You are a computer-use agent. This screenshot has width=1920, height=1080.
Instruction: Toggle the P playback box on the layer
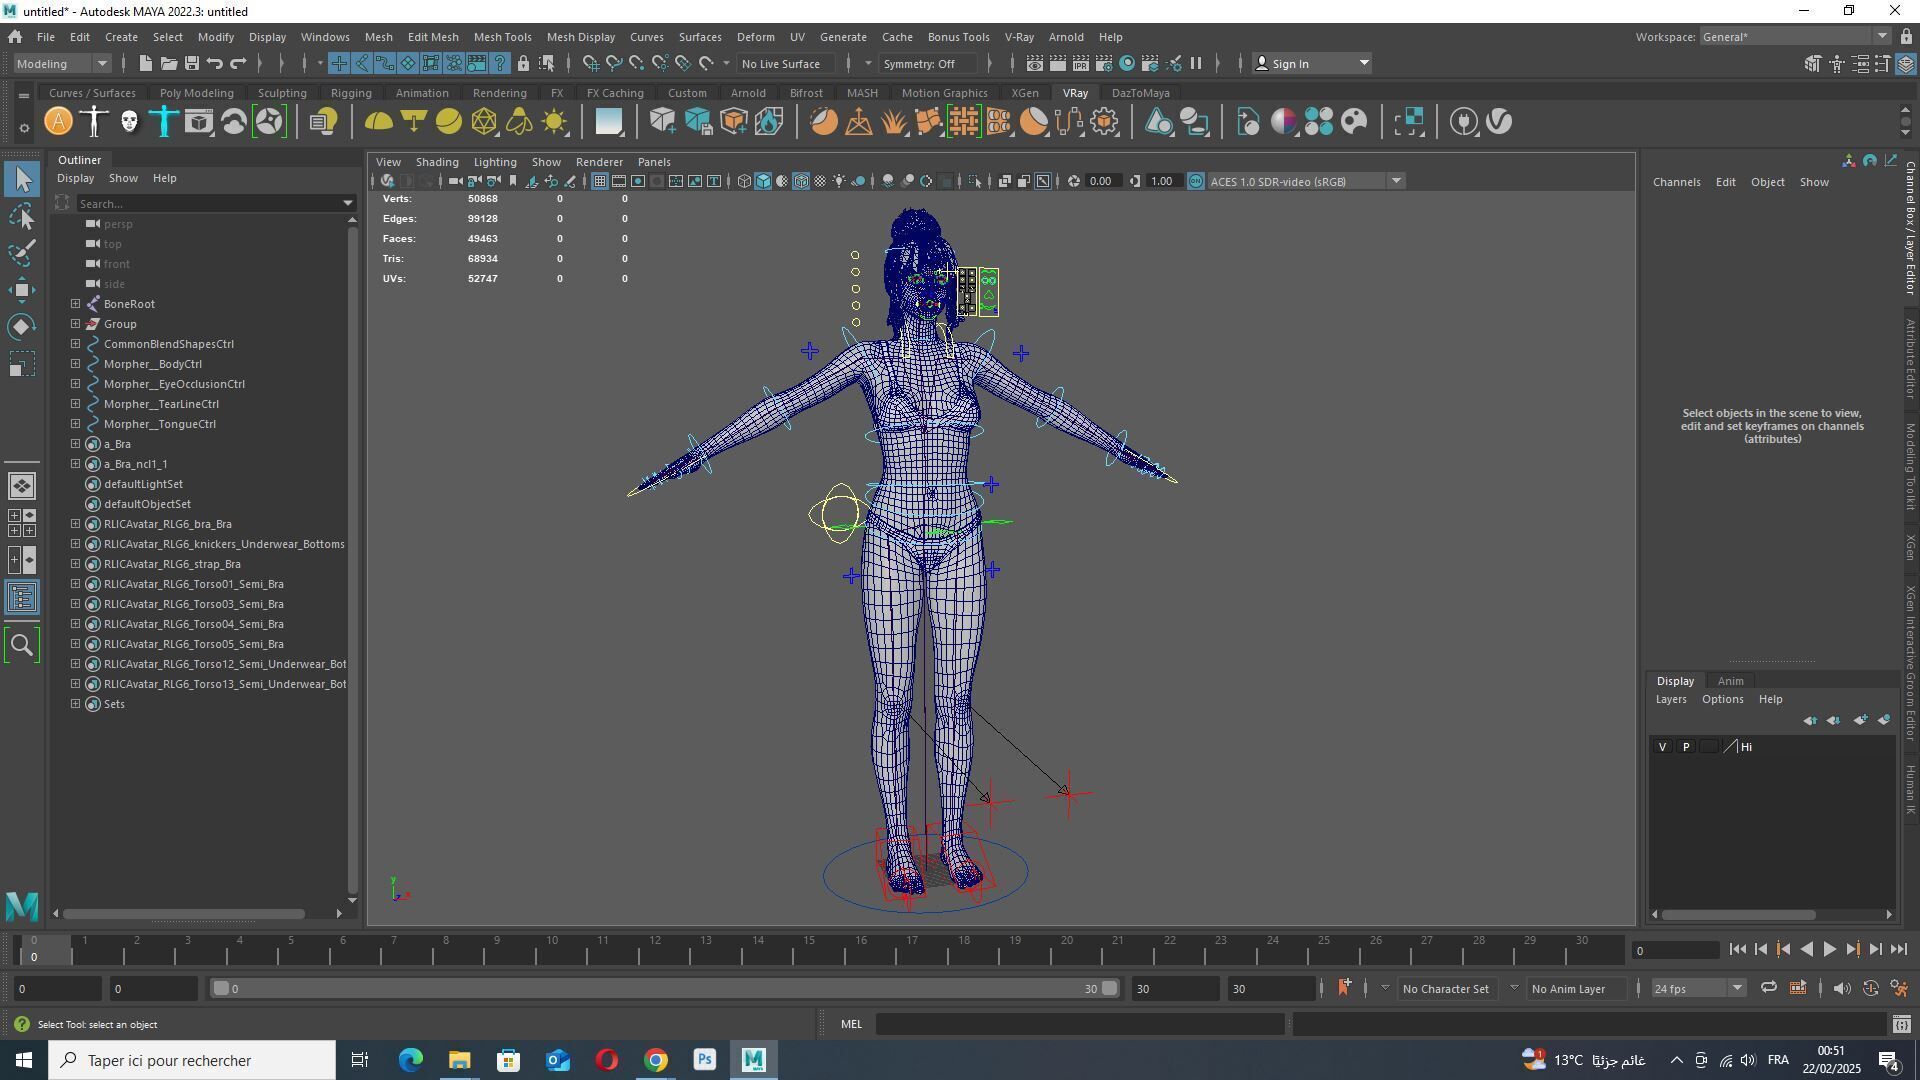coord(1686,747)
